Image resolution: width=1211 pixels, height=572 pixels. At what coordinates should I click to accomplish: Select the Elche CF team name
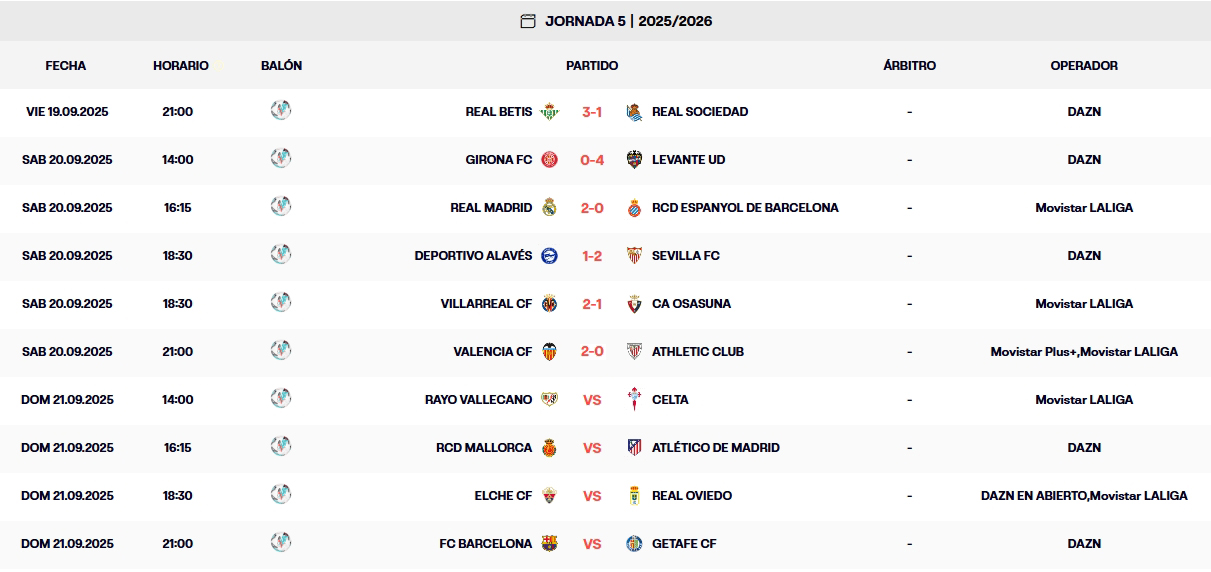pos(503,496)
